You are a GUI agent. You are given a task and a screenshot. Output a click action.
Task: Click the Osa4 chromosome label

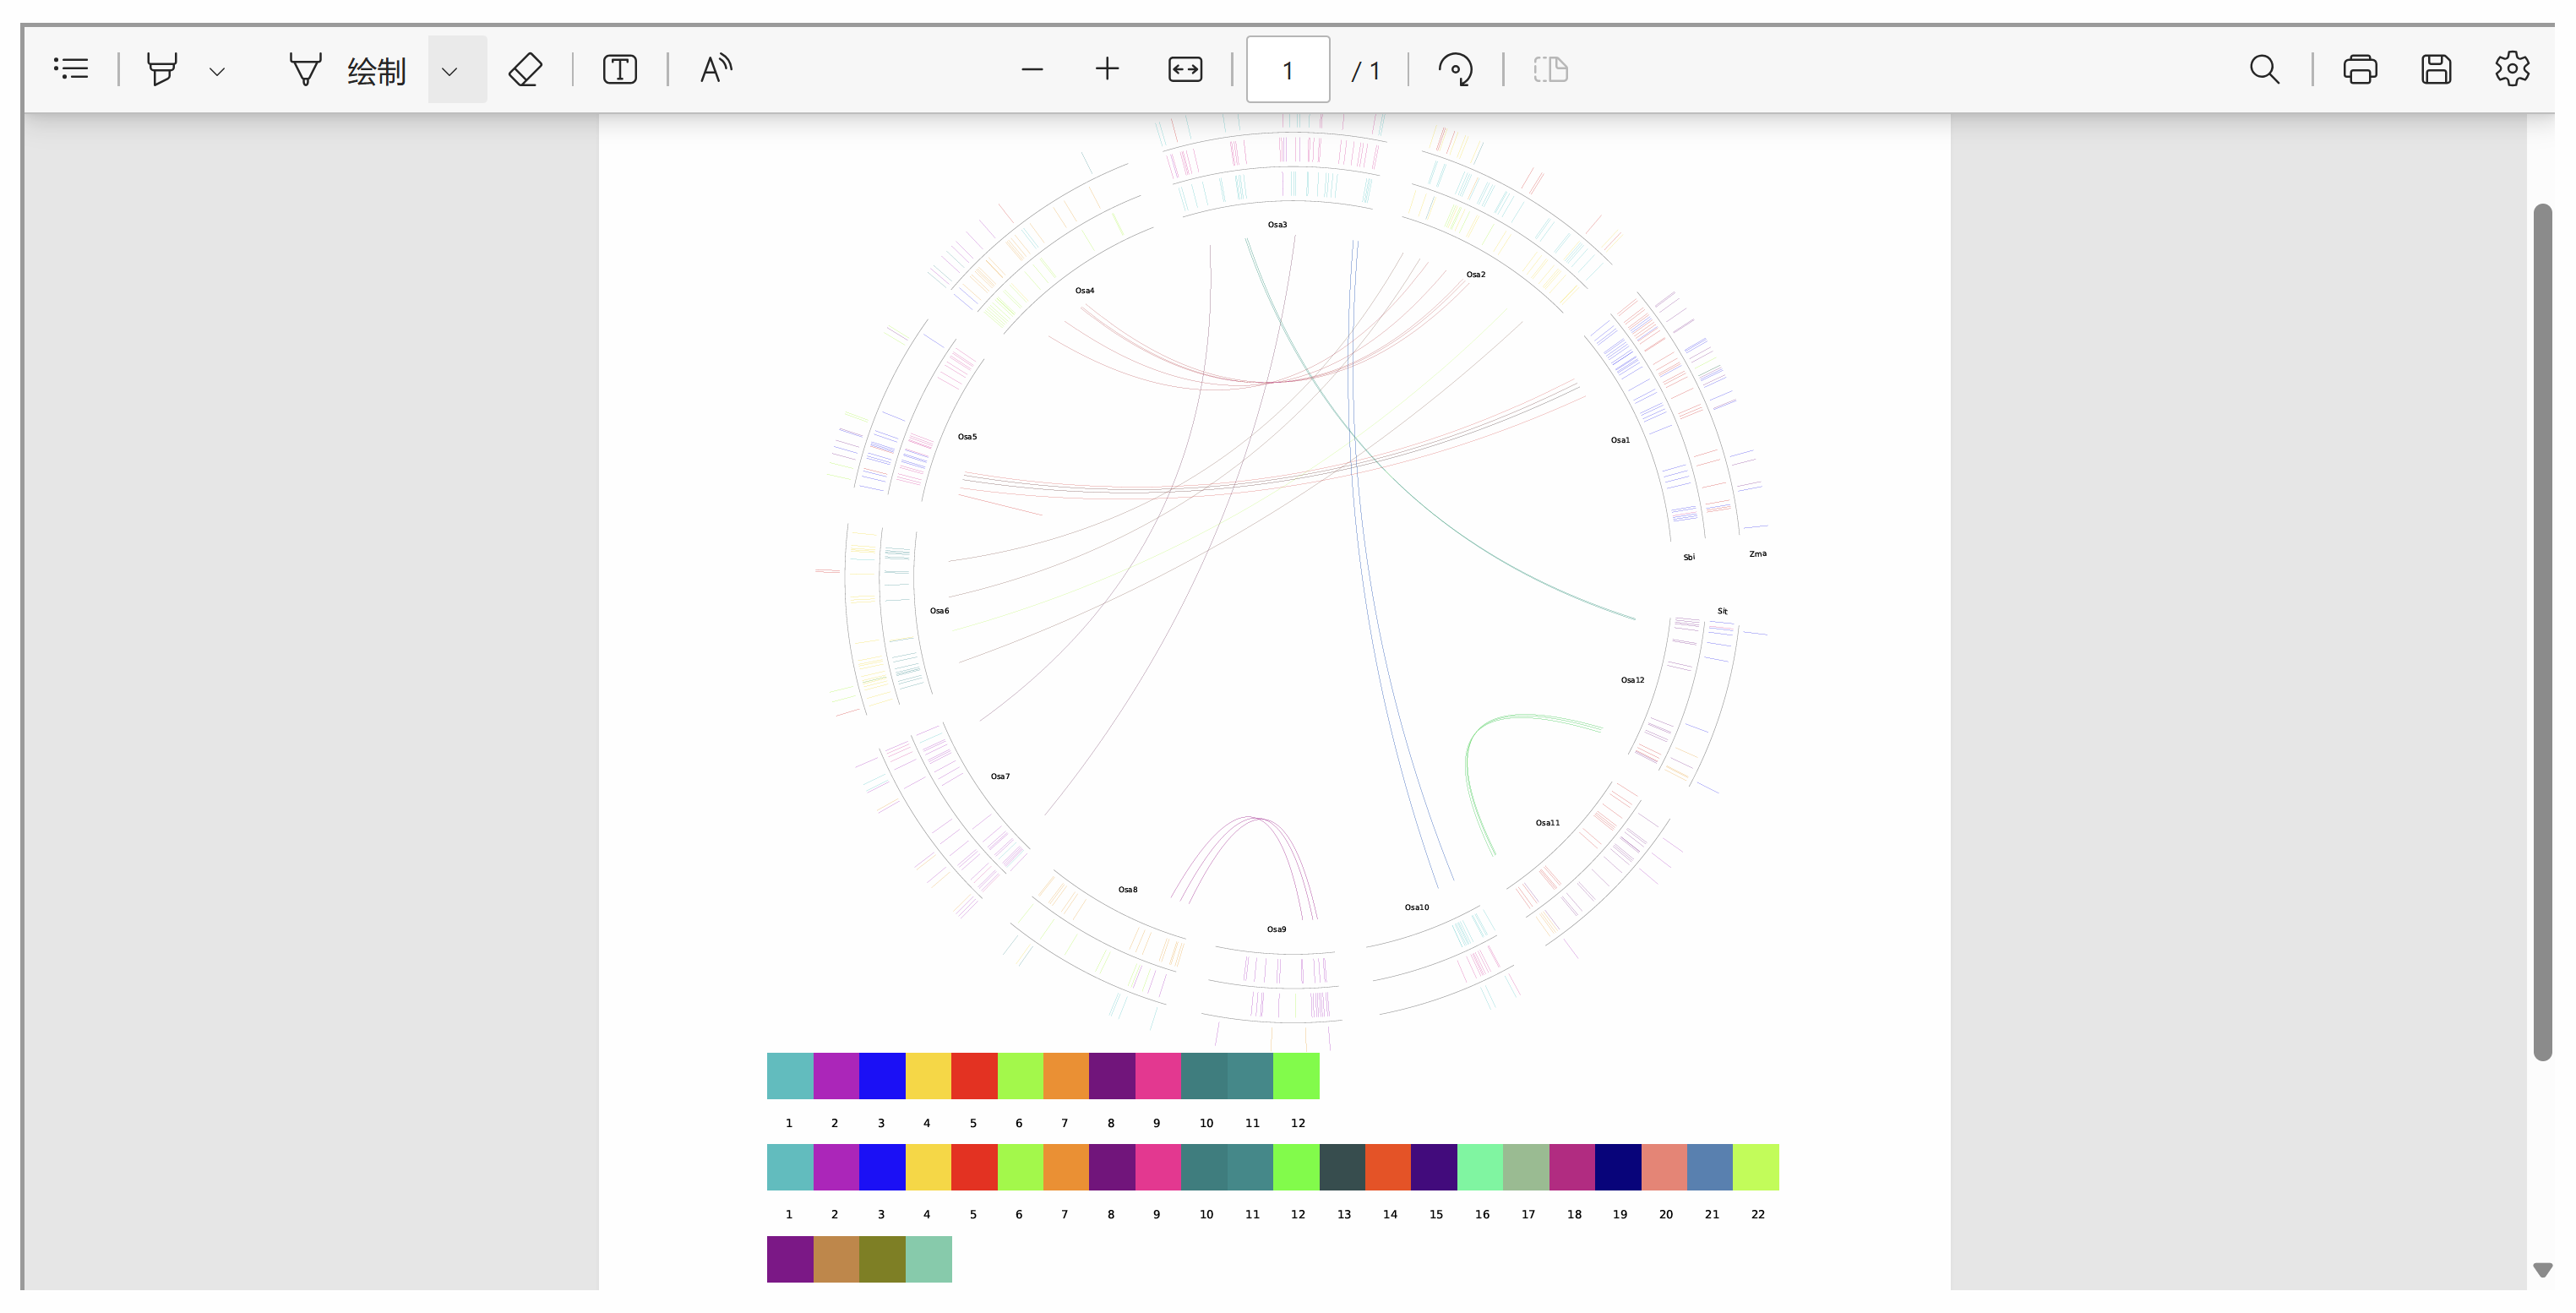pyautogui.click(x=1085, y=291)
